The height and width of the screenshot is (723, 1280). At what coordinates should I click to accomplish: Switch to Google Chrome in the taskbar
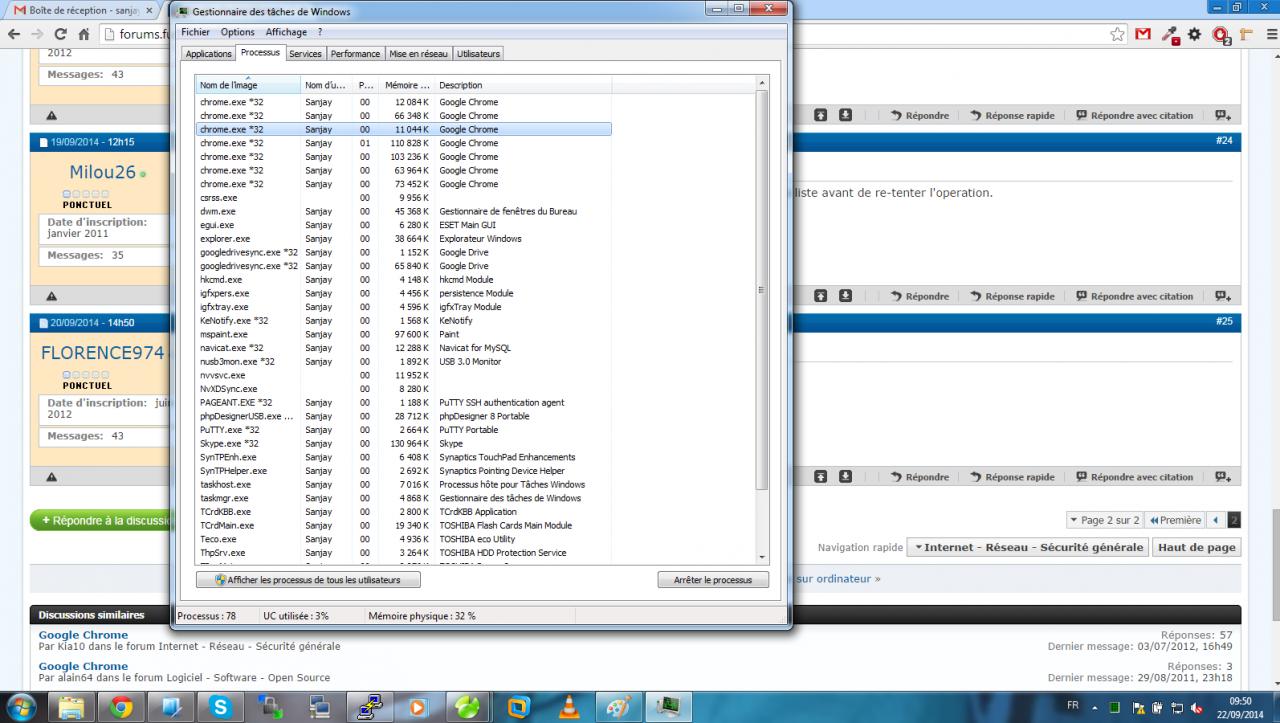tap(121, 708)
